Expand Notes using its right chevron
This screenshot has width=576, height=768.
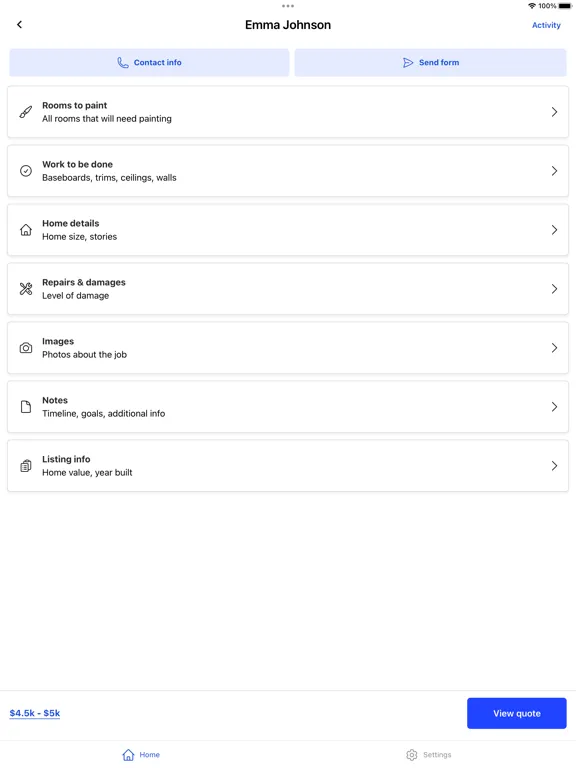tap(554, 407)
